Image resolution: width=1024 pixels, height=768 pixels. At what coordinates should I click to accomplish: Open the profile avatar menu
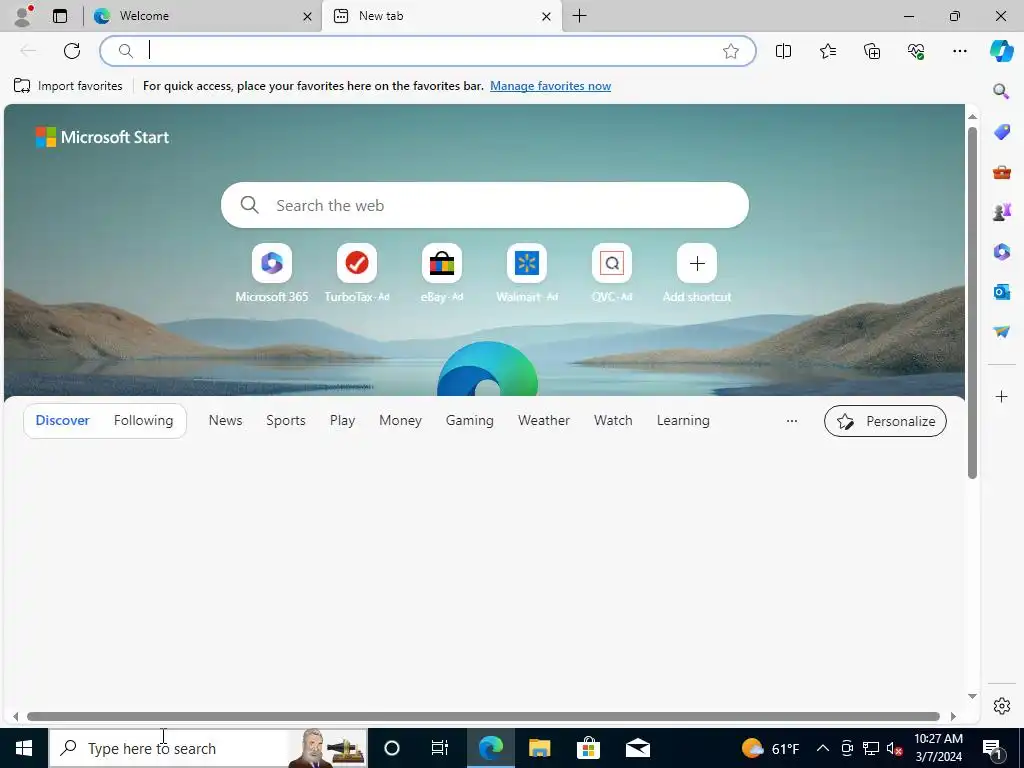[x=23, y=16]
